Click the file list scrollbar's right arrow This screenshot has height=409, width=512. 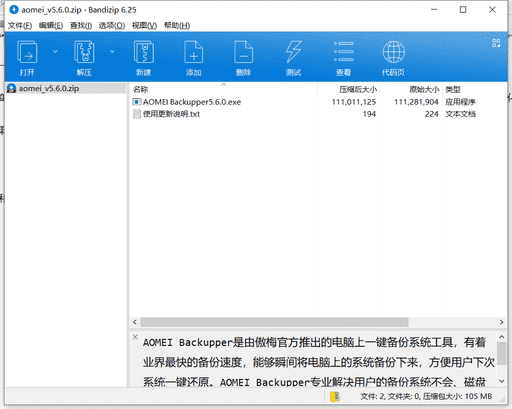coord(501,322)
